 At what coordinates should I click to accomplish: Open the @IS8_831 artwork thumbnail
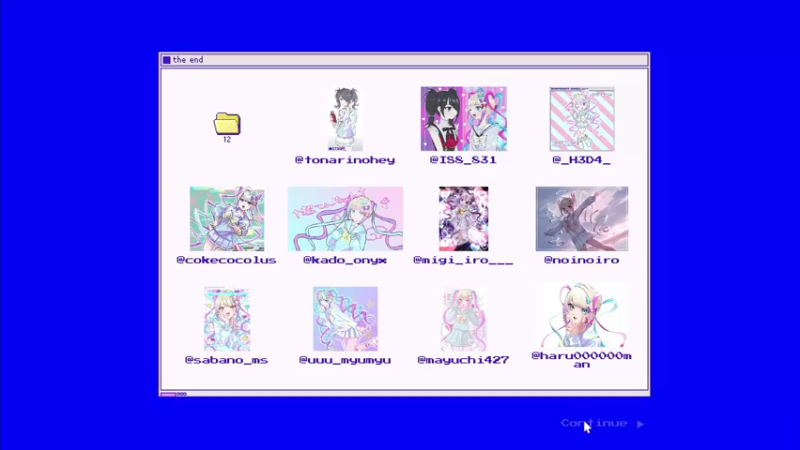pos(464,118)
